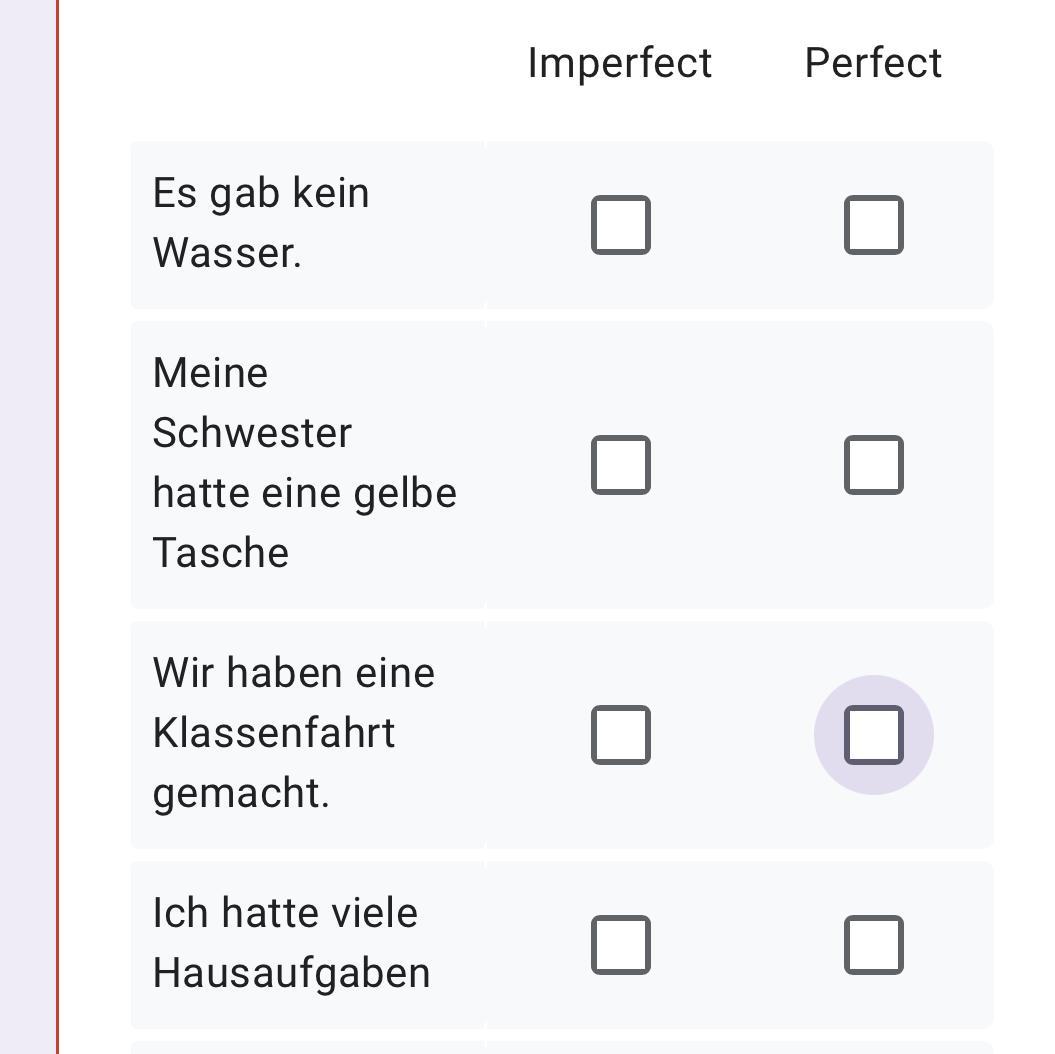Tick Perfect for 'Meine Schwester hatte eine gelbe Tasche'
Viewport: 1055px width, 1054px height.
tap(874, 465)
